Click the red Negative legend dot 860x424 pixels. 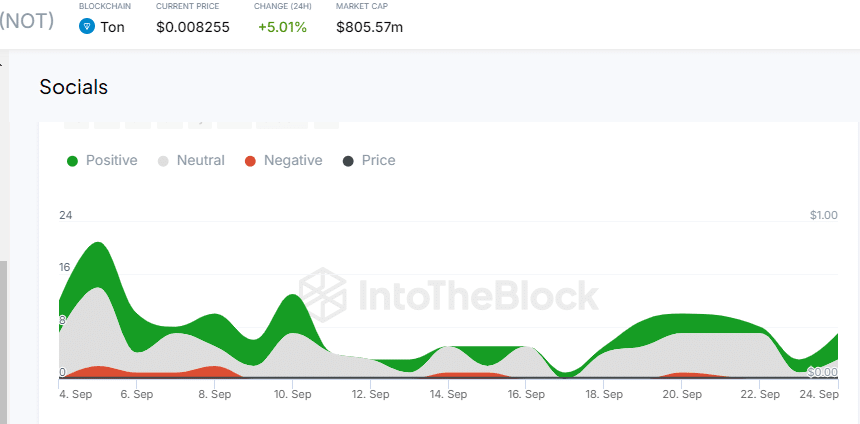click(x=250, y=161)
